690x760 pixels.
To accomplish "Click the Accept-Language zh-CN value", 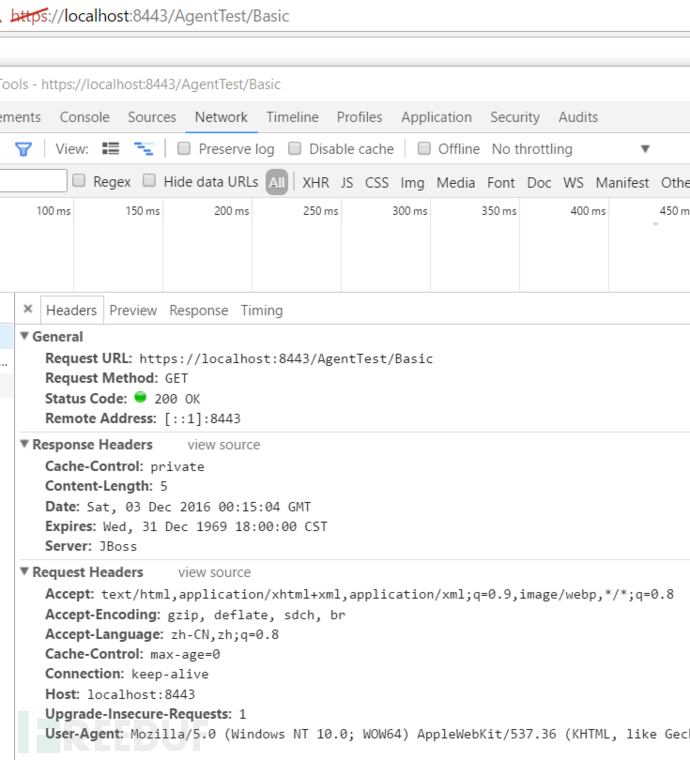I will [225, 634].
